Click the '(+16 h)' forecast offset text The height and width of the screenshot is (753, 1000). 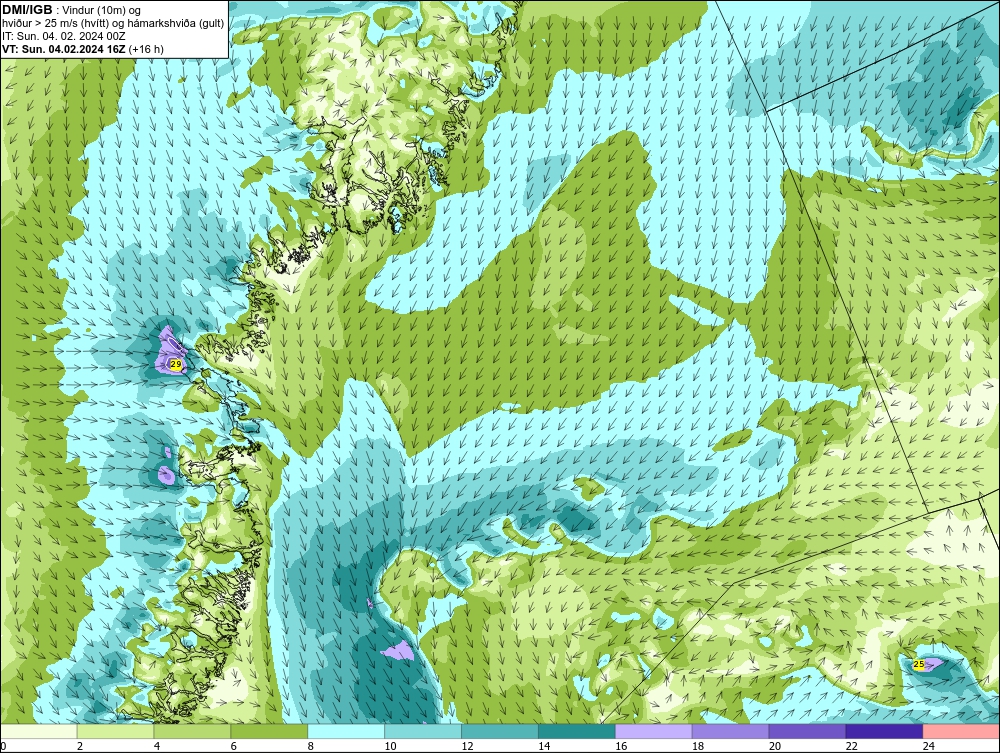(x=146, y=49)
